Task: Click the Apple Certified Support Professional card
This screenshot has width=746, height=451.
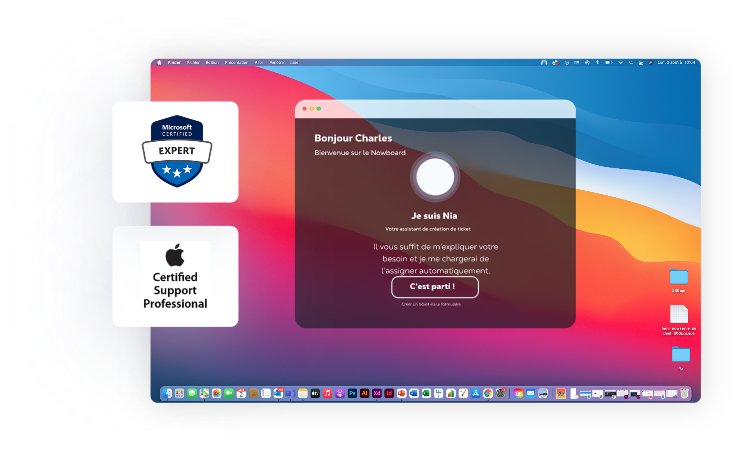Action: click(176, 276)
